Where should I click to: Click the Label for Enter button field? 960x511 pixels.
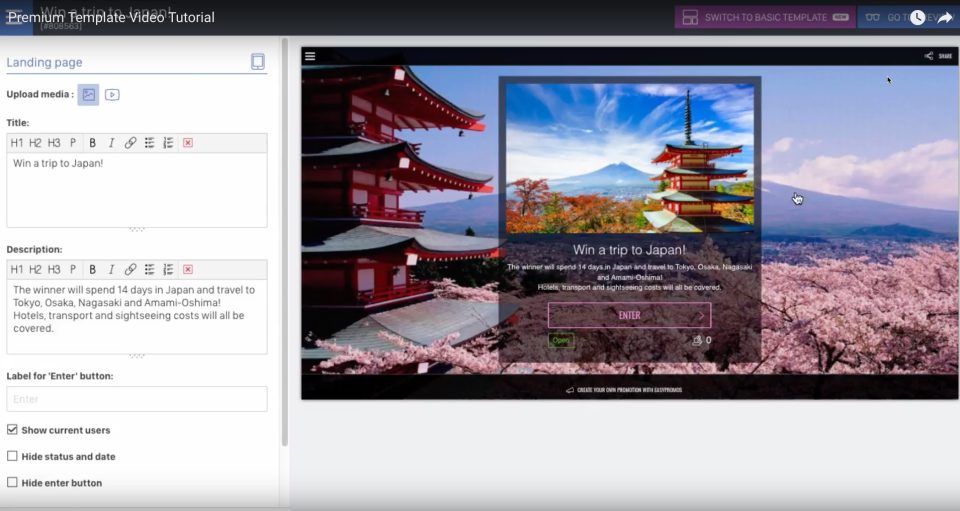coord(137,399)
